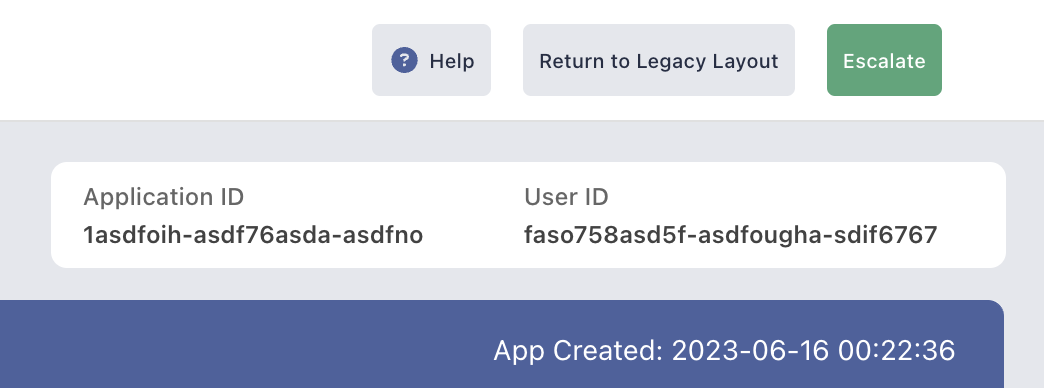Image resolution: width=1044 pixels, height=388 pixels.
Task: Select the creation time 00:22:36
Action: (897, 351)
